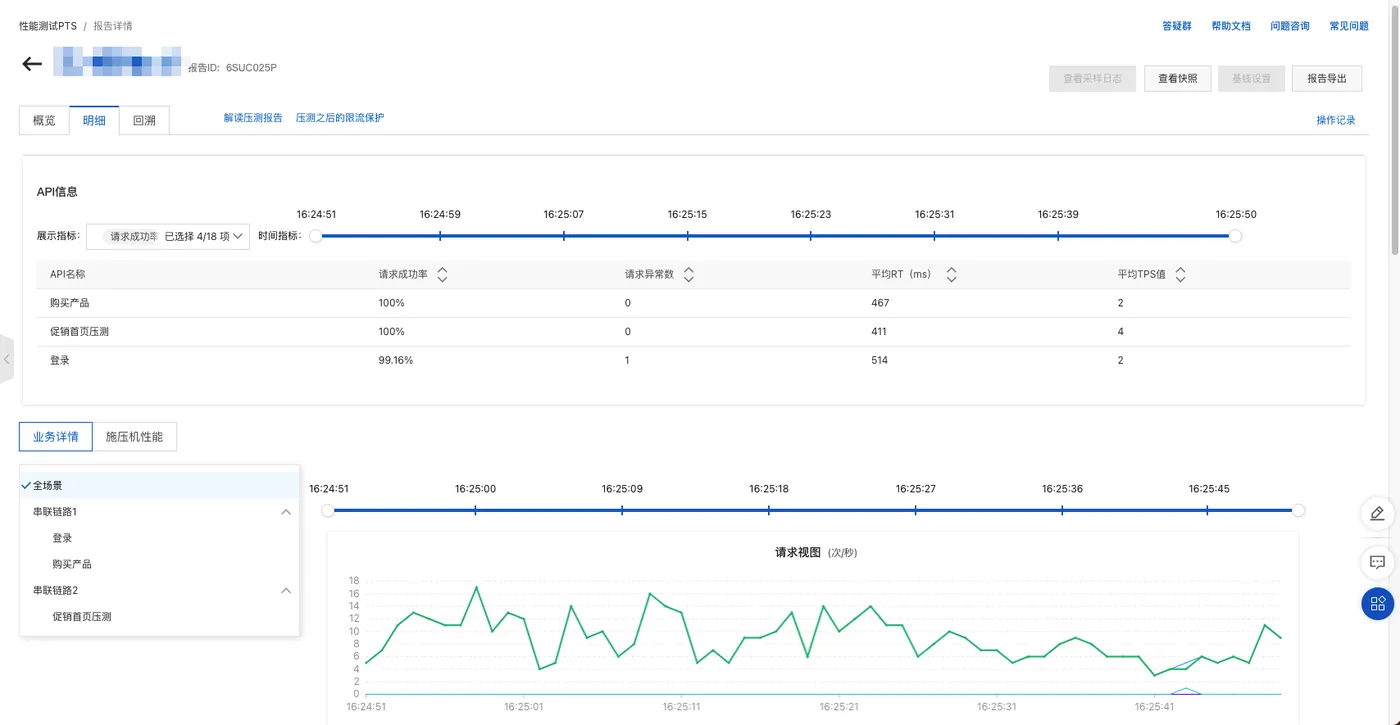
Task: Click the 16:25:23 API timeline tick
Action: 811,236
